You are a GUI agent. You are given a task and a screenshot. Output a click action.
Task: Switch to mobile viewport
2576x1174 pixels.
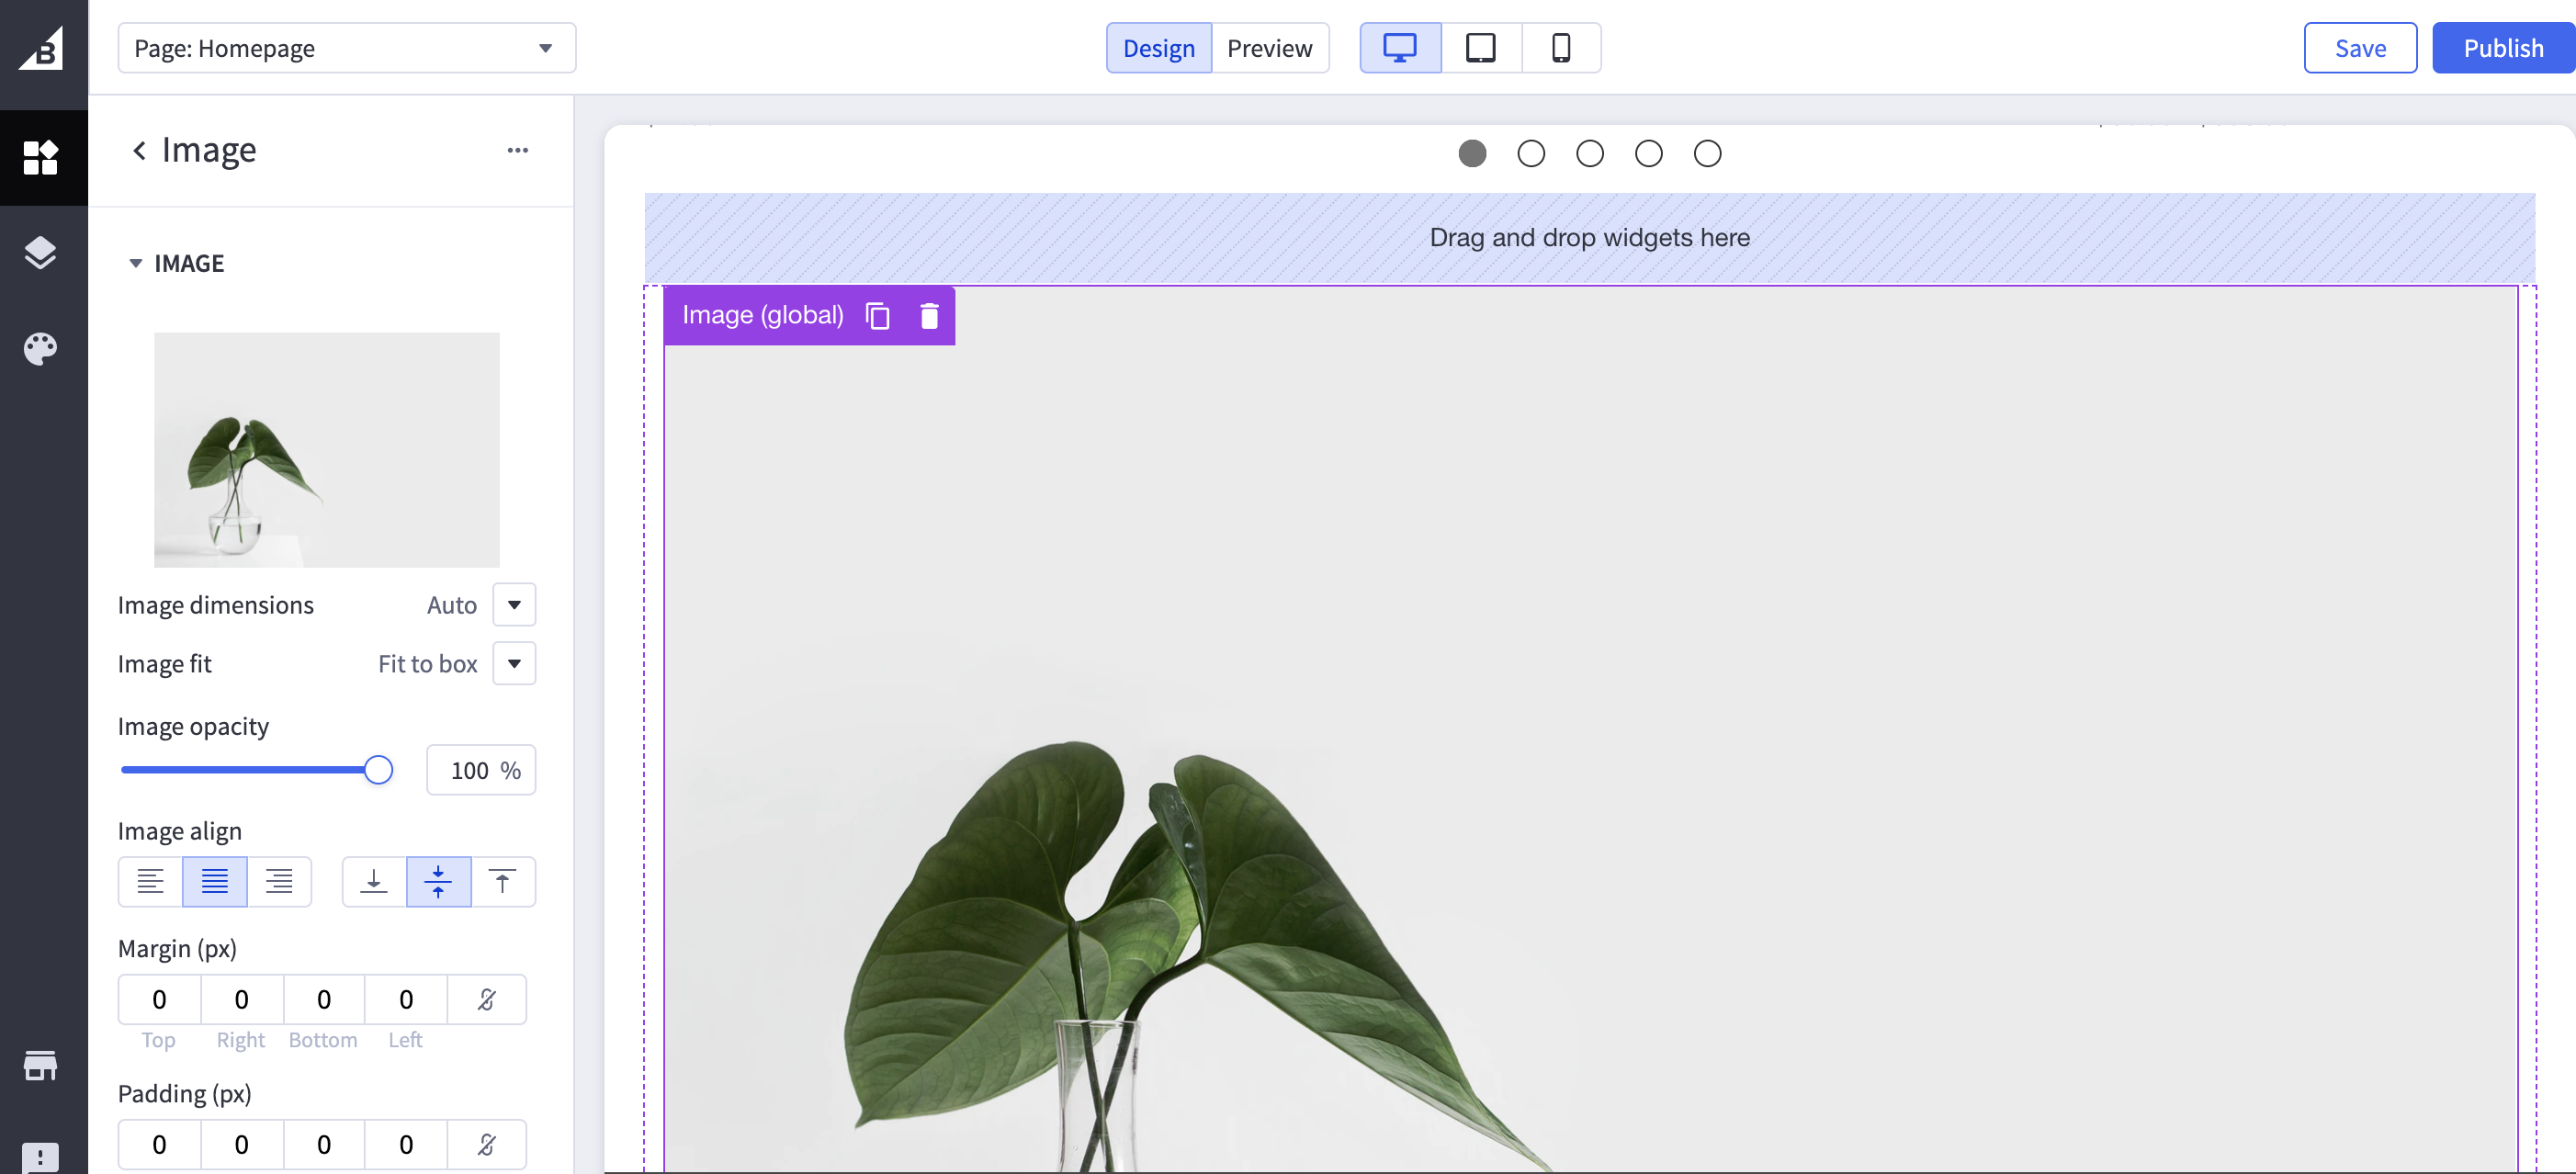pos(1560,48)
